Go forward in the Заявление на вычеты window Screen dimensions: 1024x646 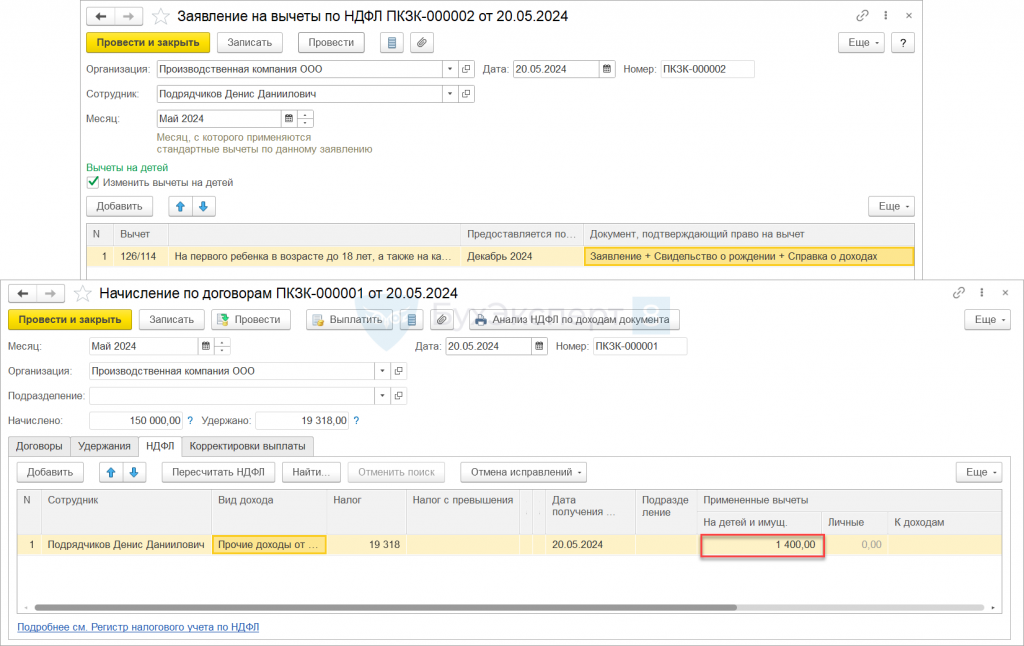point(129,16)
